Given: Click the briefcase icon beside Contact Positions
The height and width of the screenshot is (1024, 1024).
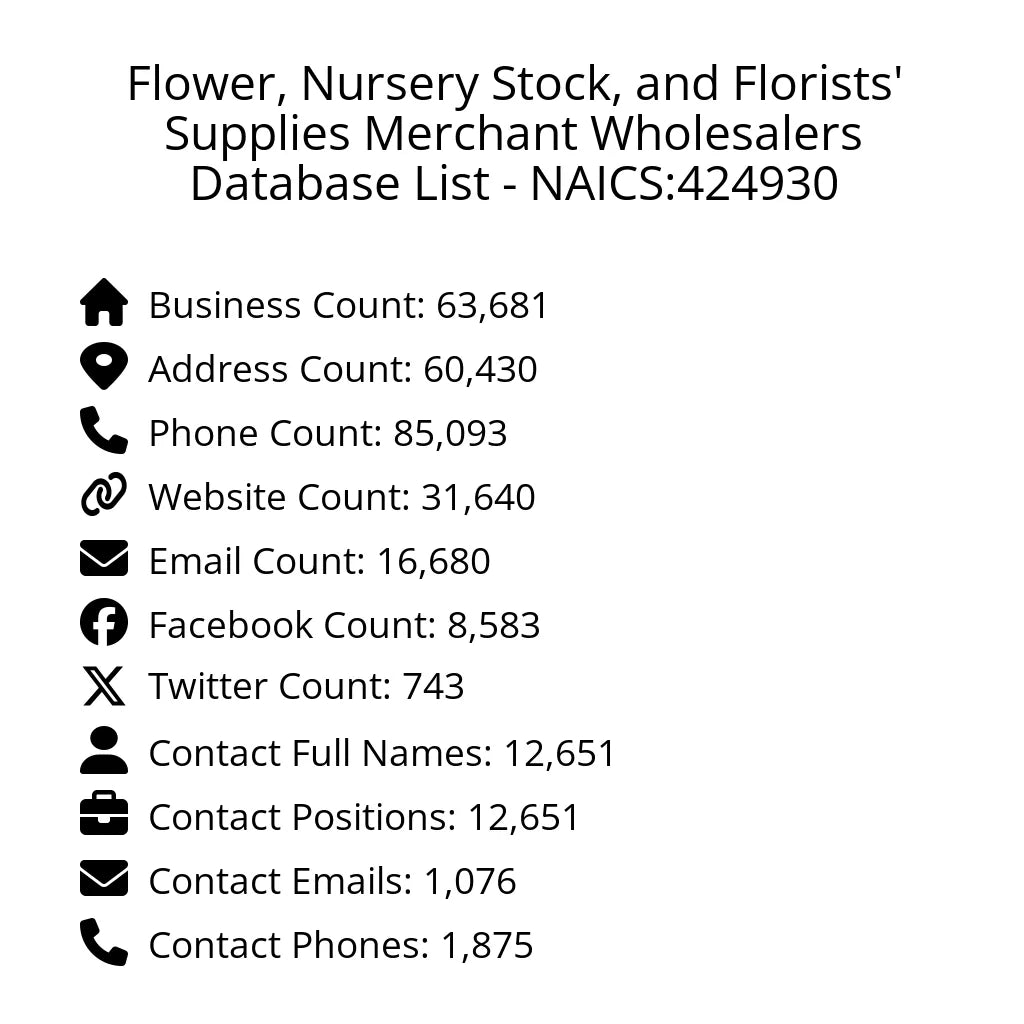Looking at the screenshot, I should [104, 815].
